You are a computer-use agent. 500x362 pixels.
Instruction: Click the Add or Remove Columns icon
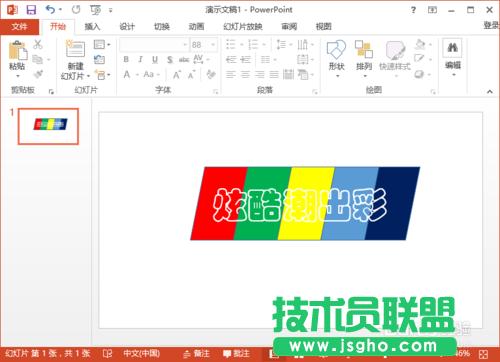pos(266,60)
